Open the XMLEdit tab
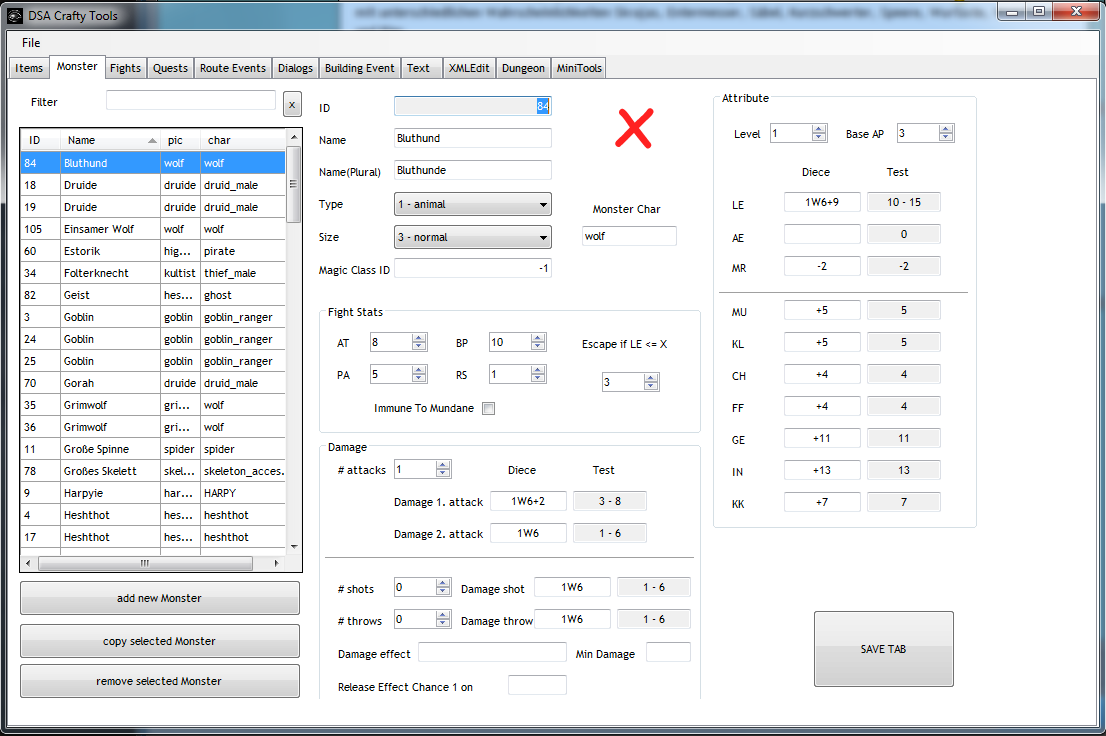The image size is (1106, 736). click(469, 68)
